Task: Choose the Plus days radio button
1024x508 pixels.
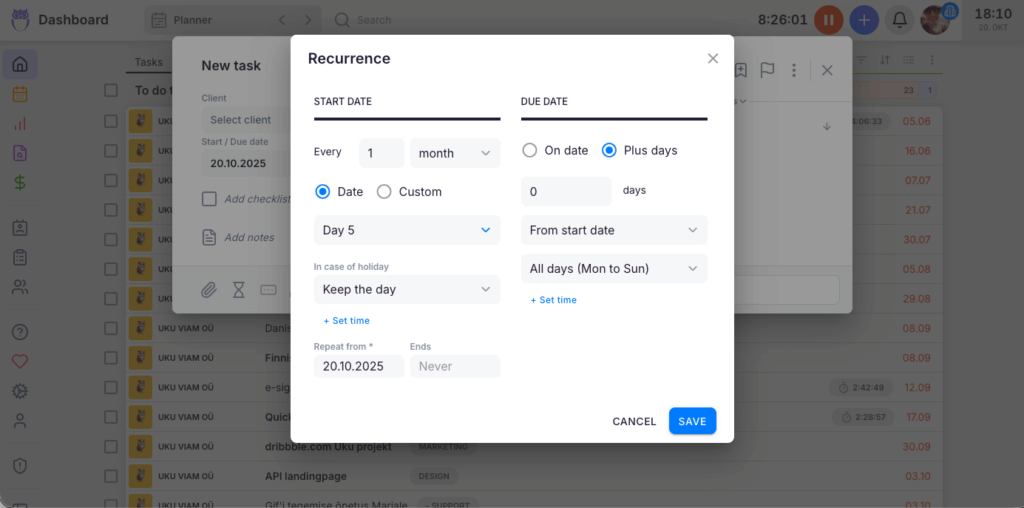Action: pos(609,151)
